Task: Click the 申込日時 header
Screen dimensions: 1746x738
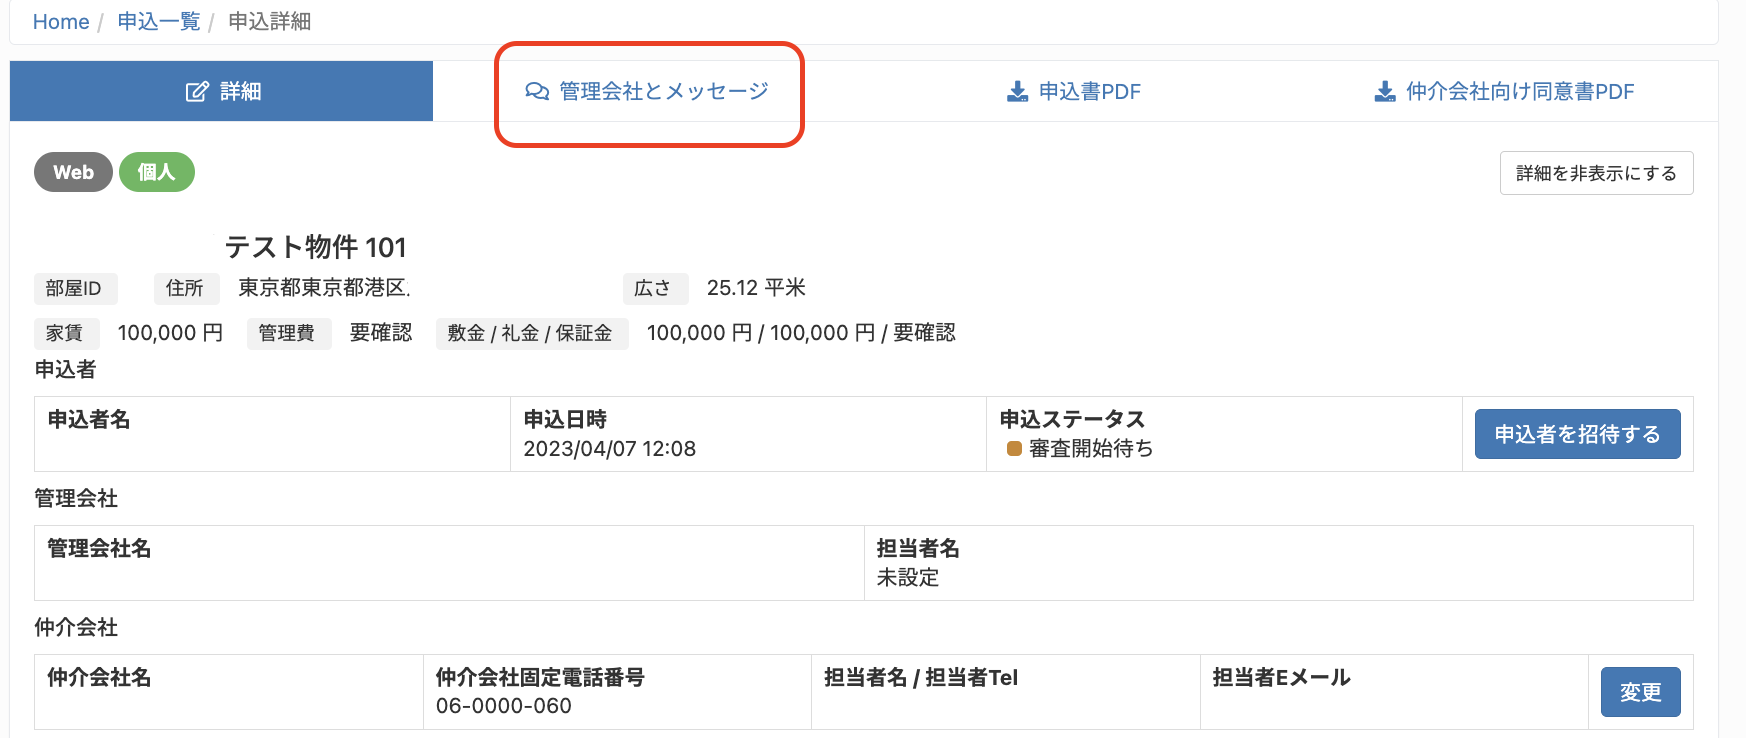Action: pyautogui.click(x=565, y=420)
